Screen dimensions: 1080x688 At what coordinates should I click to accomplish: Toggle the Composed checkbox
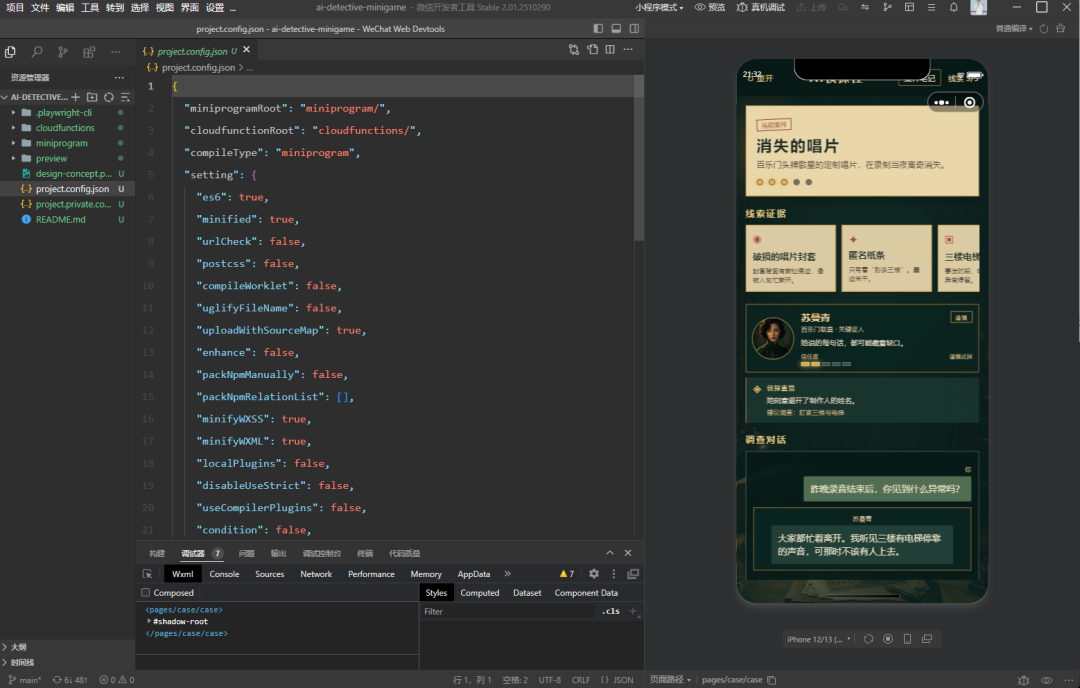coord(145,592)
